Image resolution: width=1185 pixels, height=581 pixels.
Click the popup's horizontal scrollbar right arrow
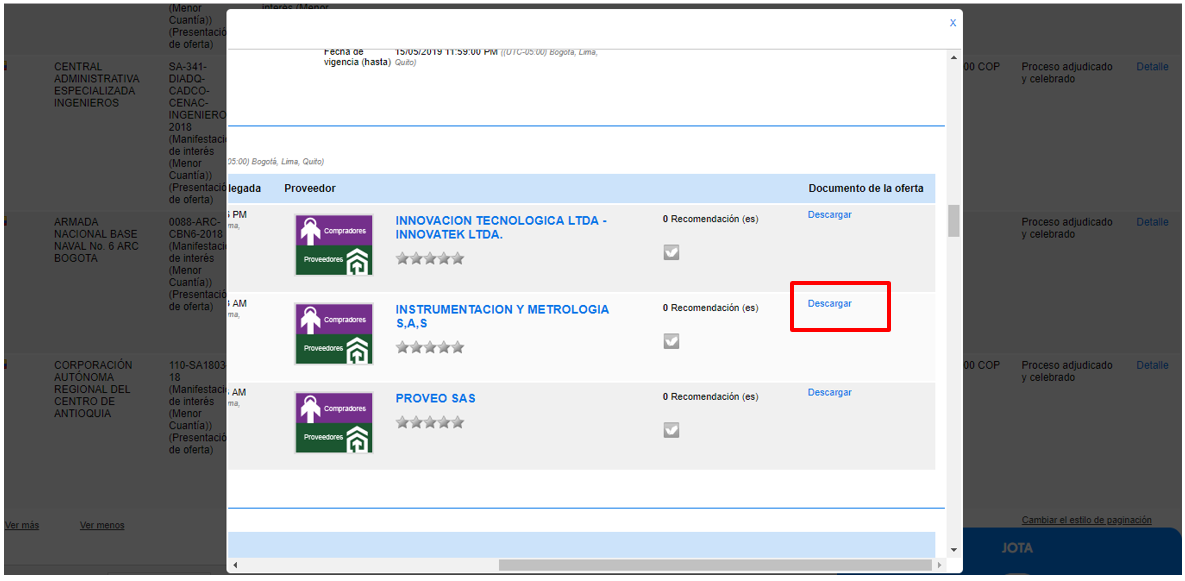[939, 565]
